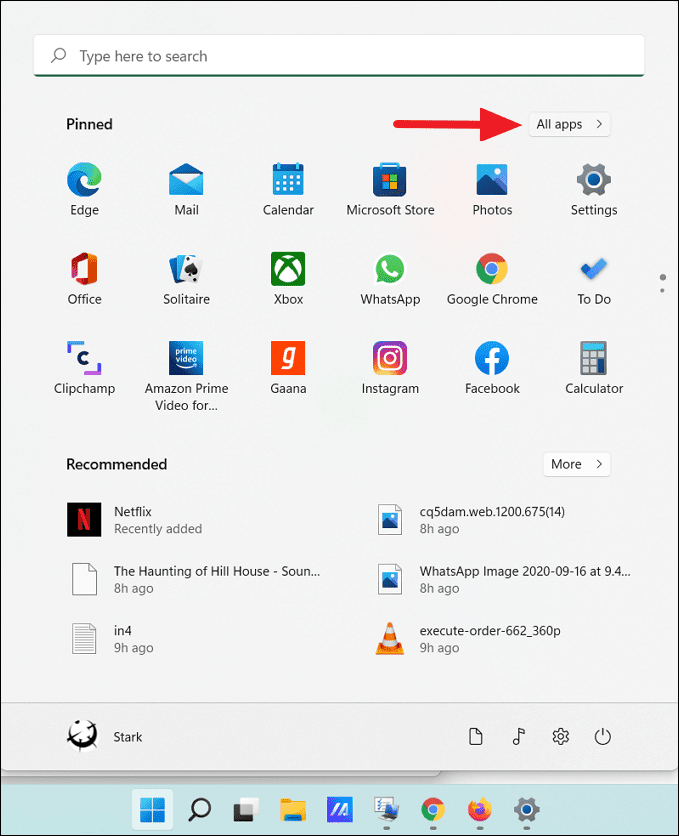
Task: Click the Windows Start button on taskbar
Action: click(x=152, y=810)
